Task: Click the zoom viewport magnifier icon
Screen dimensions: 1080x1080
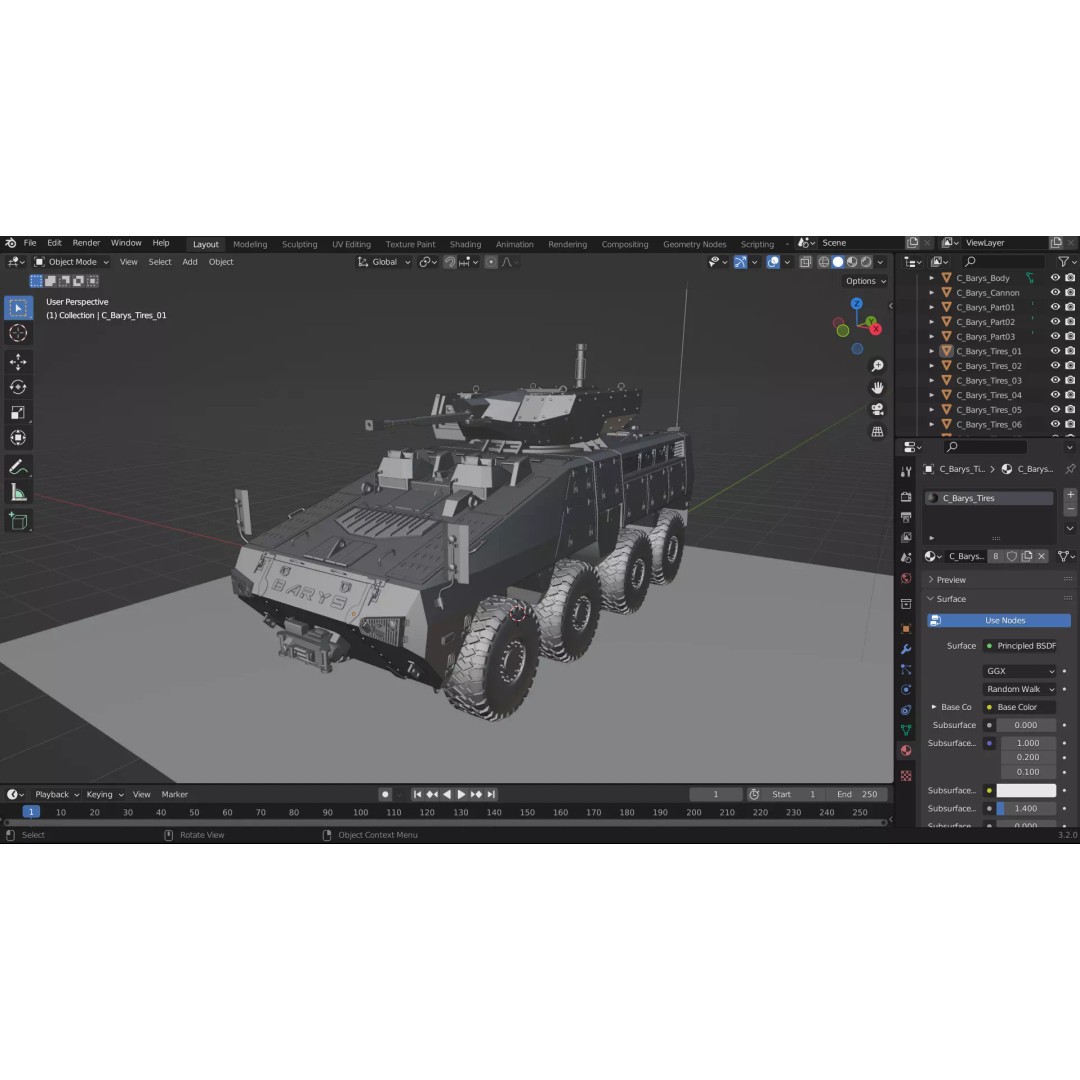Action: pyautogui.click(x=877, y=366)
